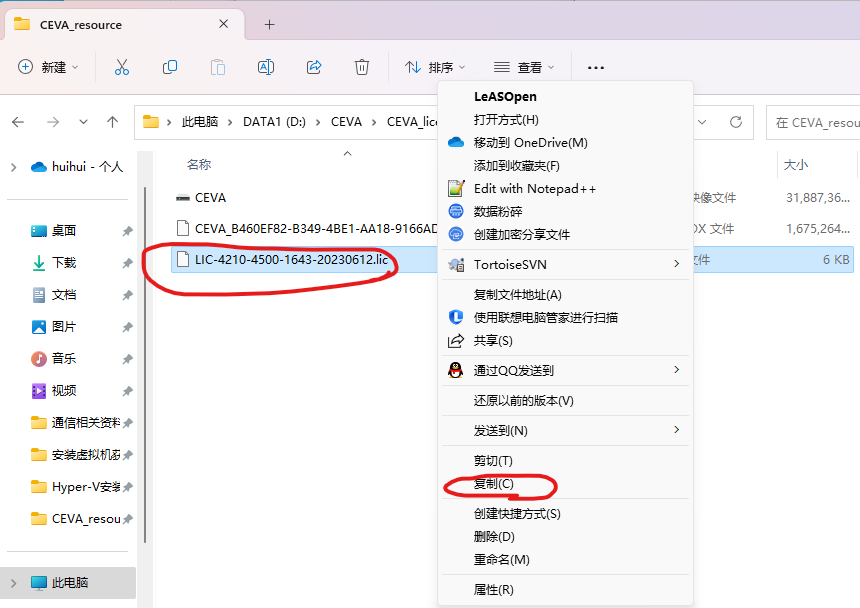This screenshot has height=608, width=860.
Task: Go forward with the right arrow
Action: coord(53,122)
